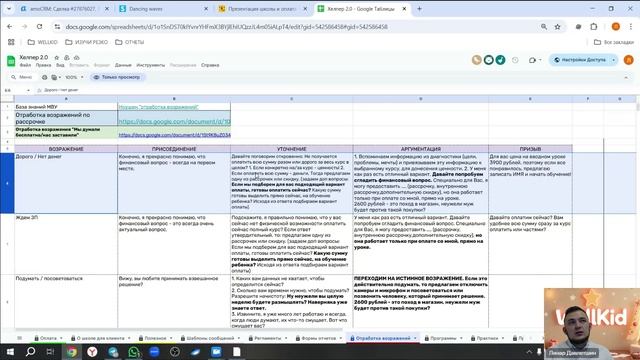
Task: Open the Справка menu
Action: tap(210, 65)
